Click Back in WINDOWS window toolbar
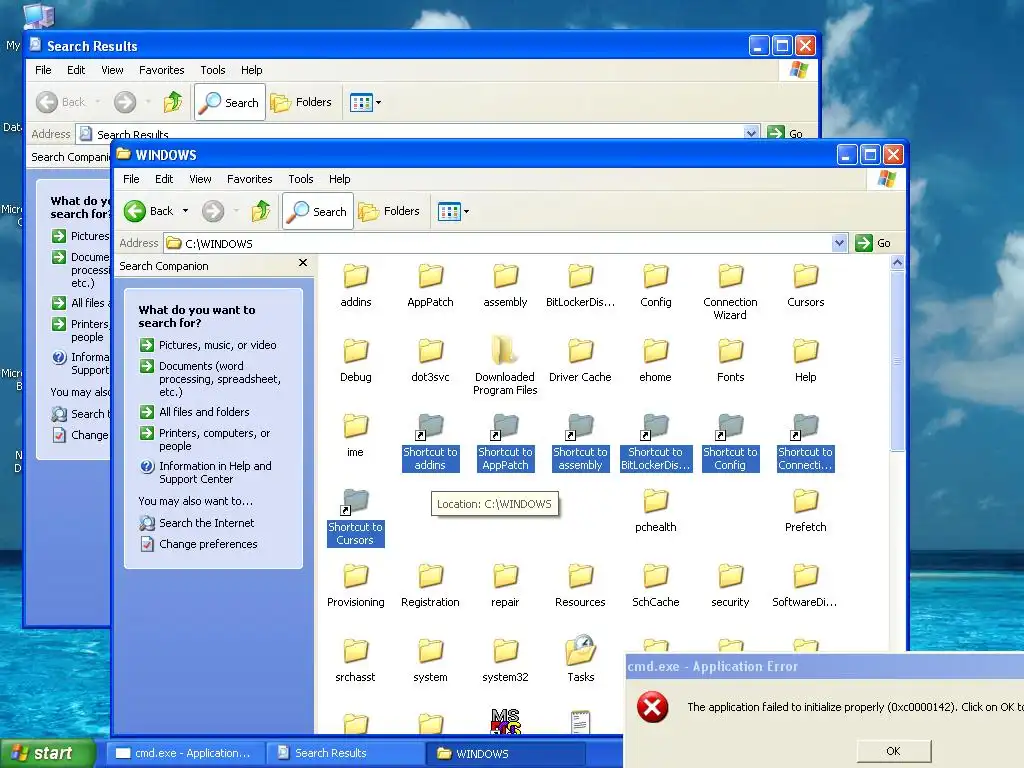 (x=149, y=211)
